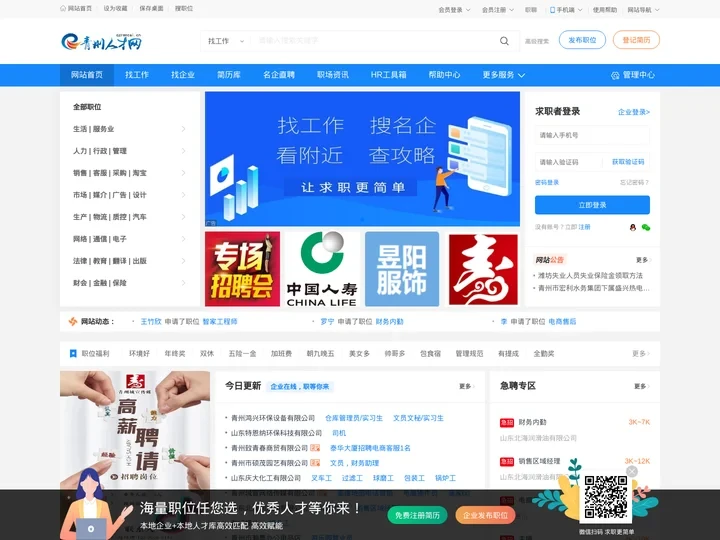Open the 名企直聘 nav tab
Image resolution: width=720 pixels, height=540 pixels.
pos(279,75)
